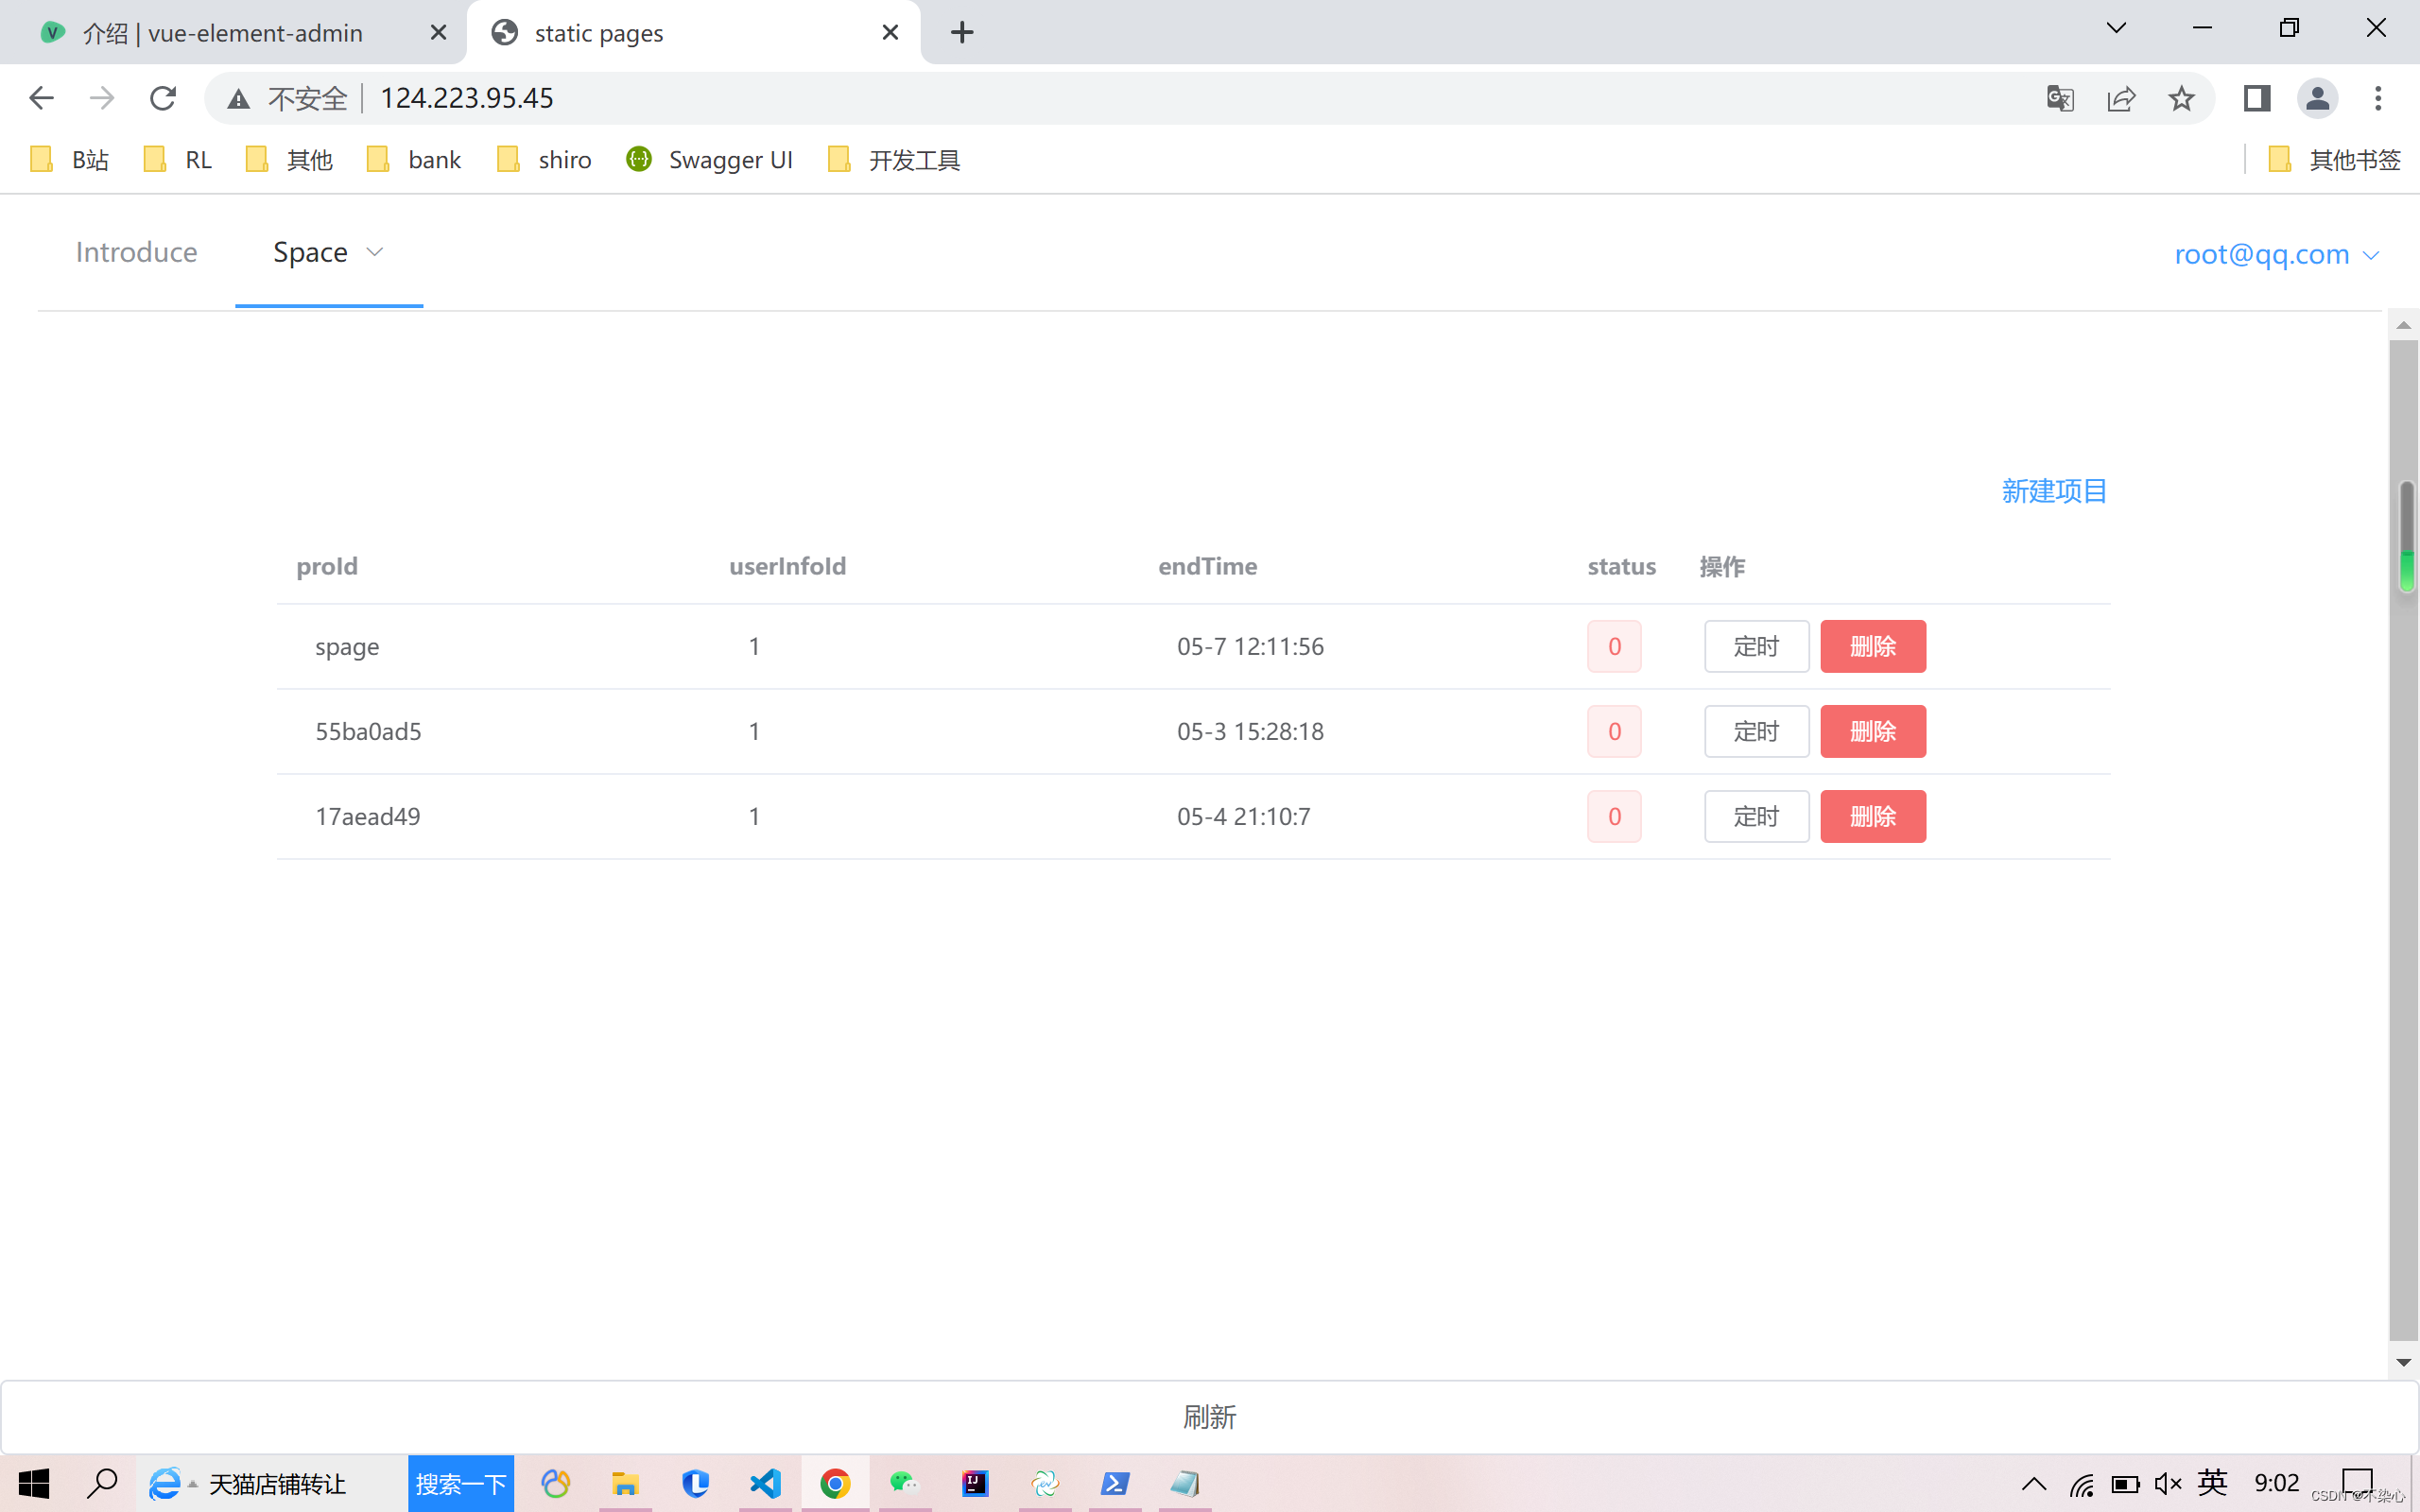Open IntelliJ IDEA from taskbar
Viewport: 2420px width, 1512px height.
[x=975, y=1483]
